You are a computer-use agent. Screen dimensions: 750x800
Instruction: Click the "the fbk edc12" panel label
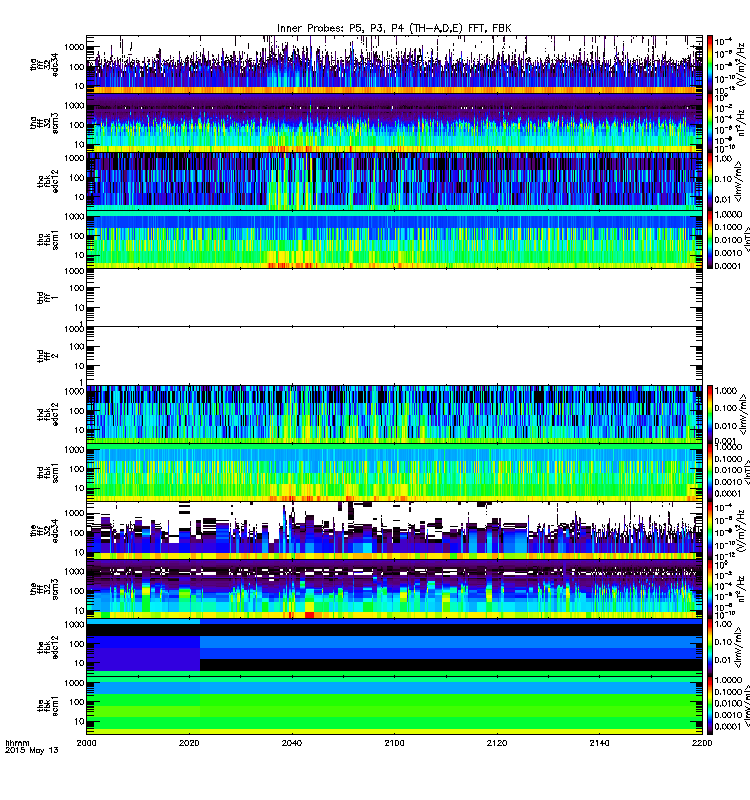pyautogui.click(x=48, y=647)
